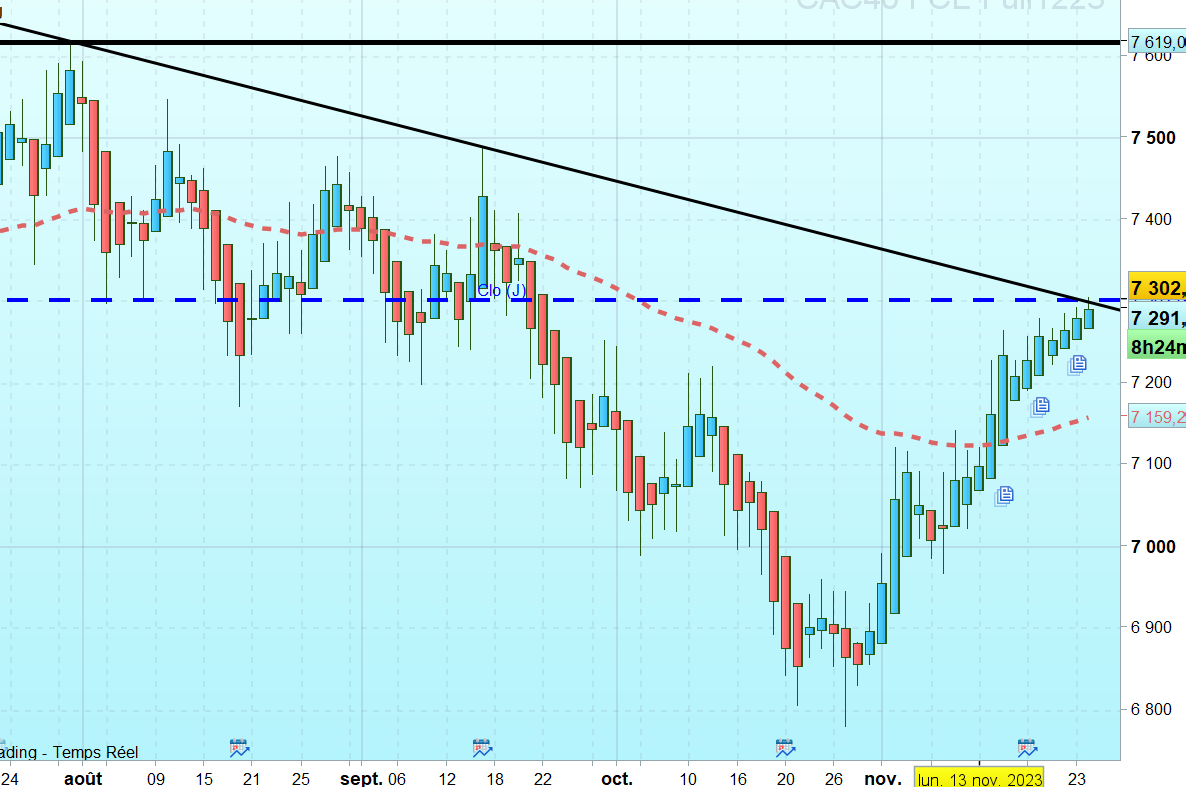This screenshot has height=787, width=1186.
Task: Select the 7 619,0 horizontal line price label
Action: (1157, 42)
